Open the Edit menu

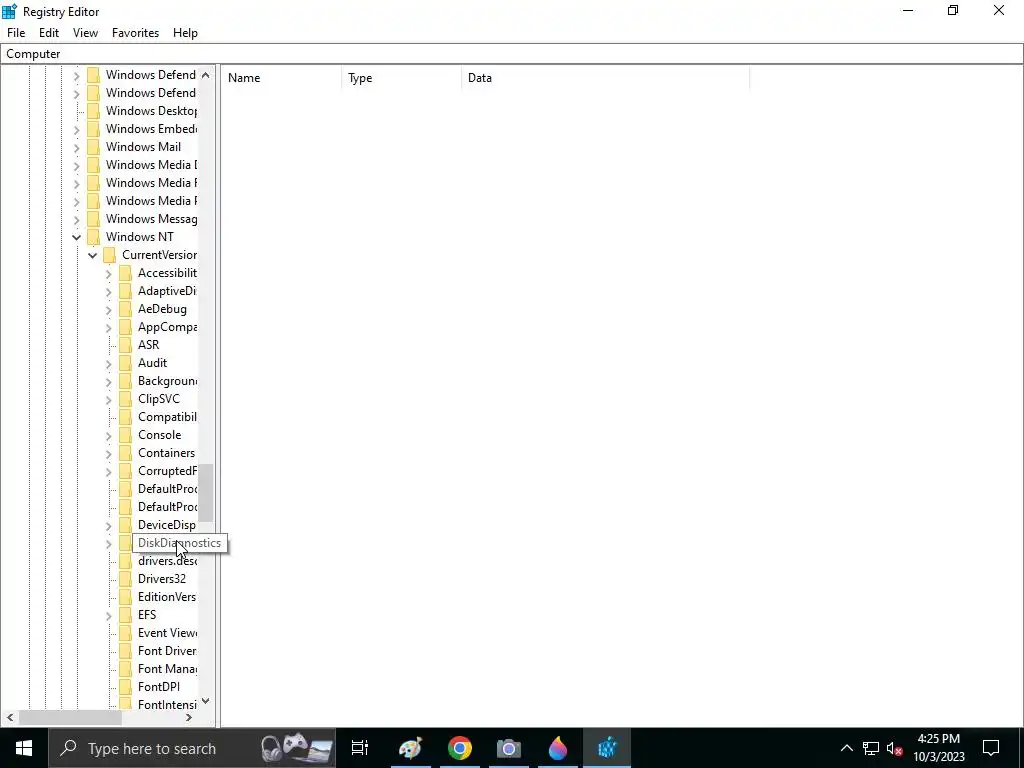click(x=49, y=33)
